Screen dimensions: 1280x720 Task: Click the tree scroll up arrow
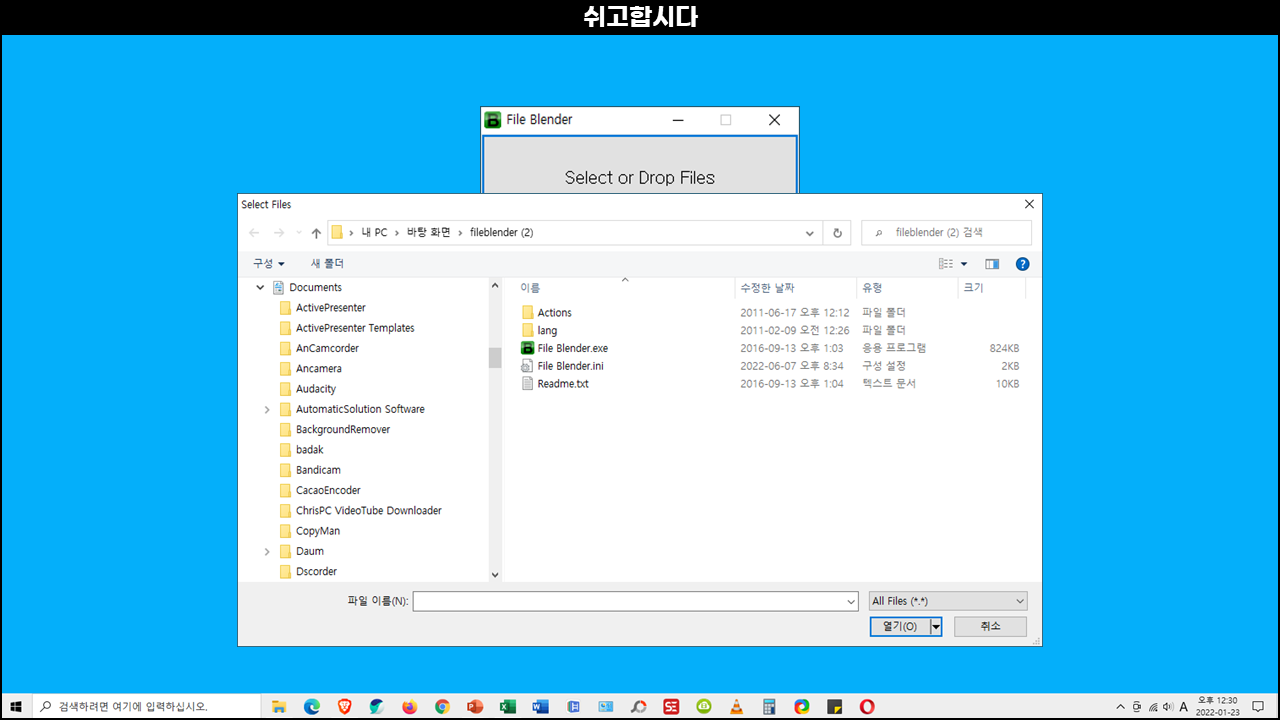[495, 286]
